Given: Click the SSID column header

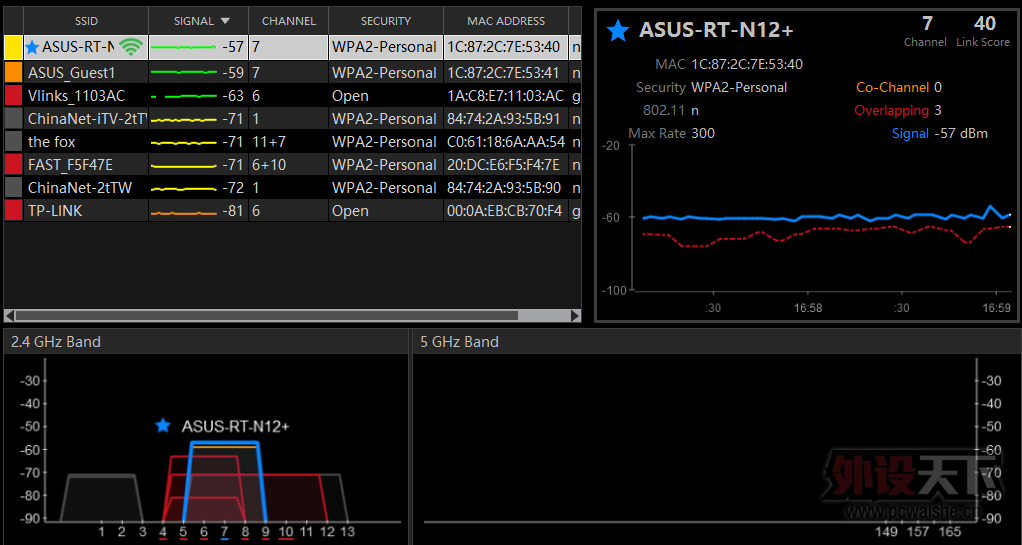Looking at the screenshot, I should pos(86,21).
